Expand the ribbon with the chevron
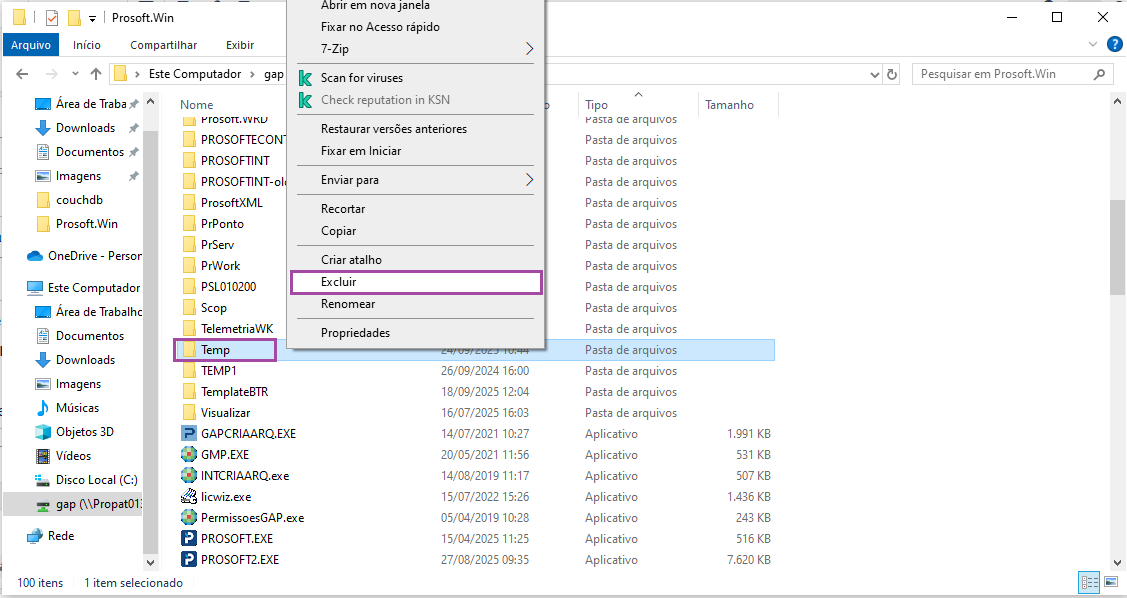Image resolution: width=1127 pixels, height=598 pixels. click(1094, 45)
